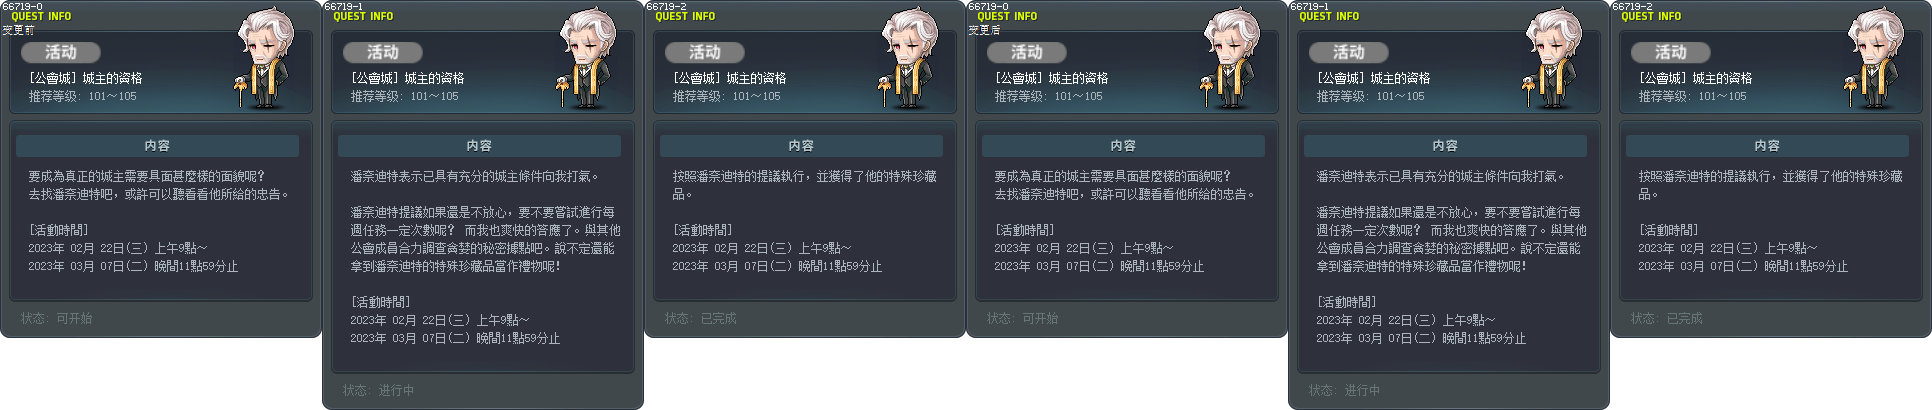Click the NPC portrait in the last 66719-1 panel

pos(1553,60)
